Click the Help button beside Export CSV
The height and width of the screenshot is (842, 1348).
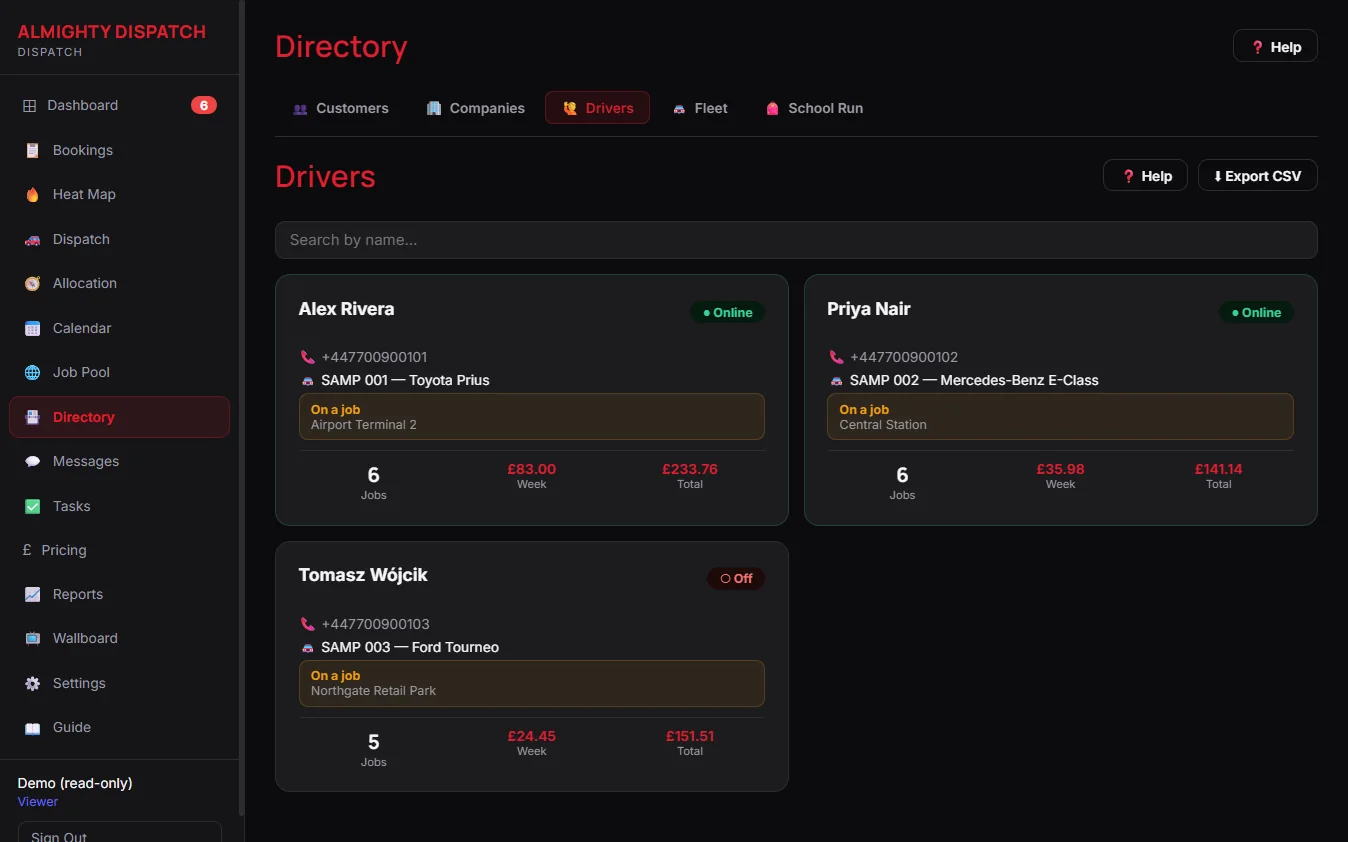[x=1145, y=176]
